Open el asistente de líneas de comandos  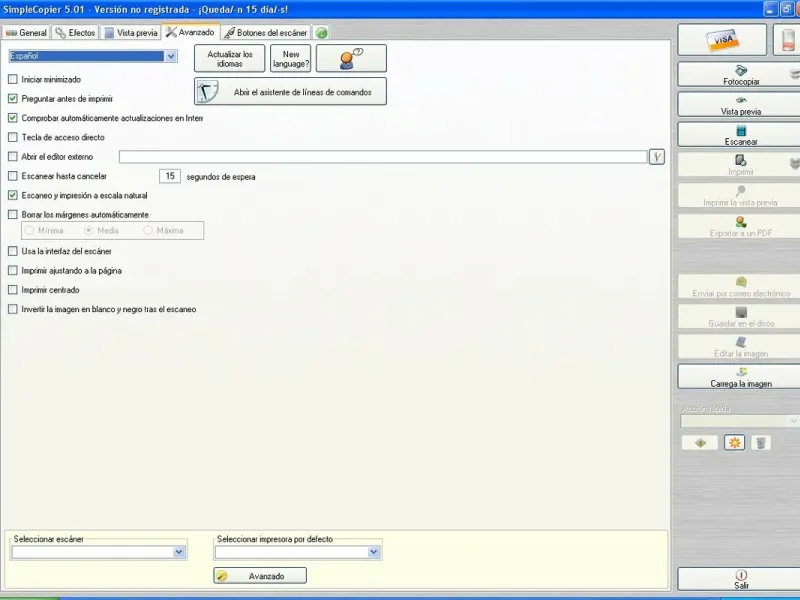pyautogui.click(x=290, y=91)
